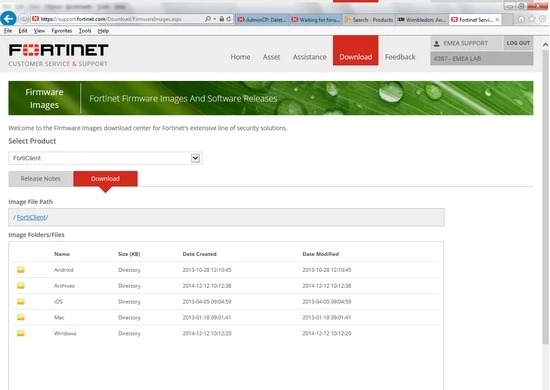The width and height of the screenshot is (550, 390).
Task: Open the Mac folder icon
Action: (x=21, y=317)
